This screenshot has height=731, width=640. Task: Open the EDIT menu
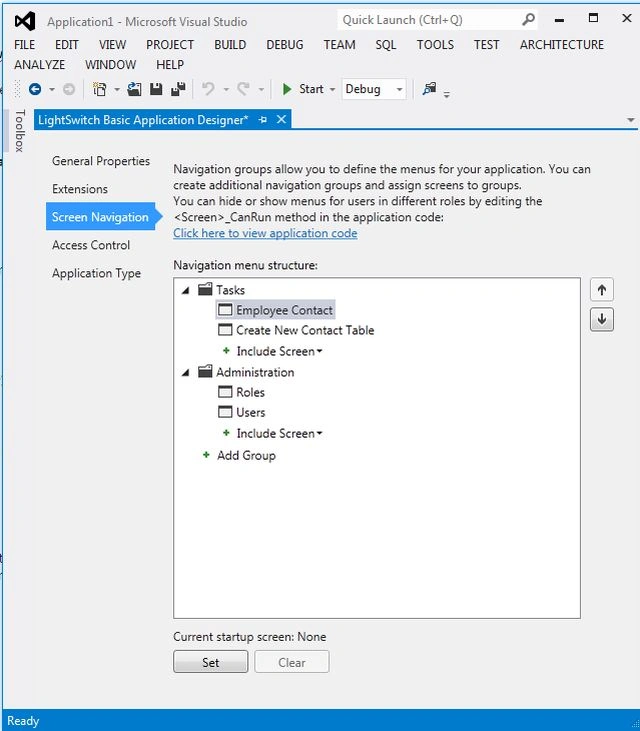(67, 45)
